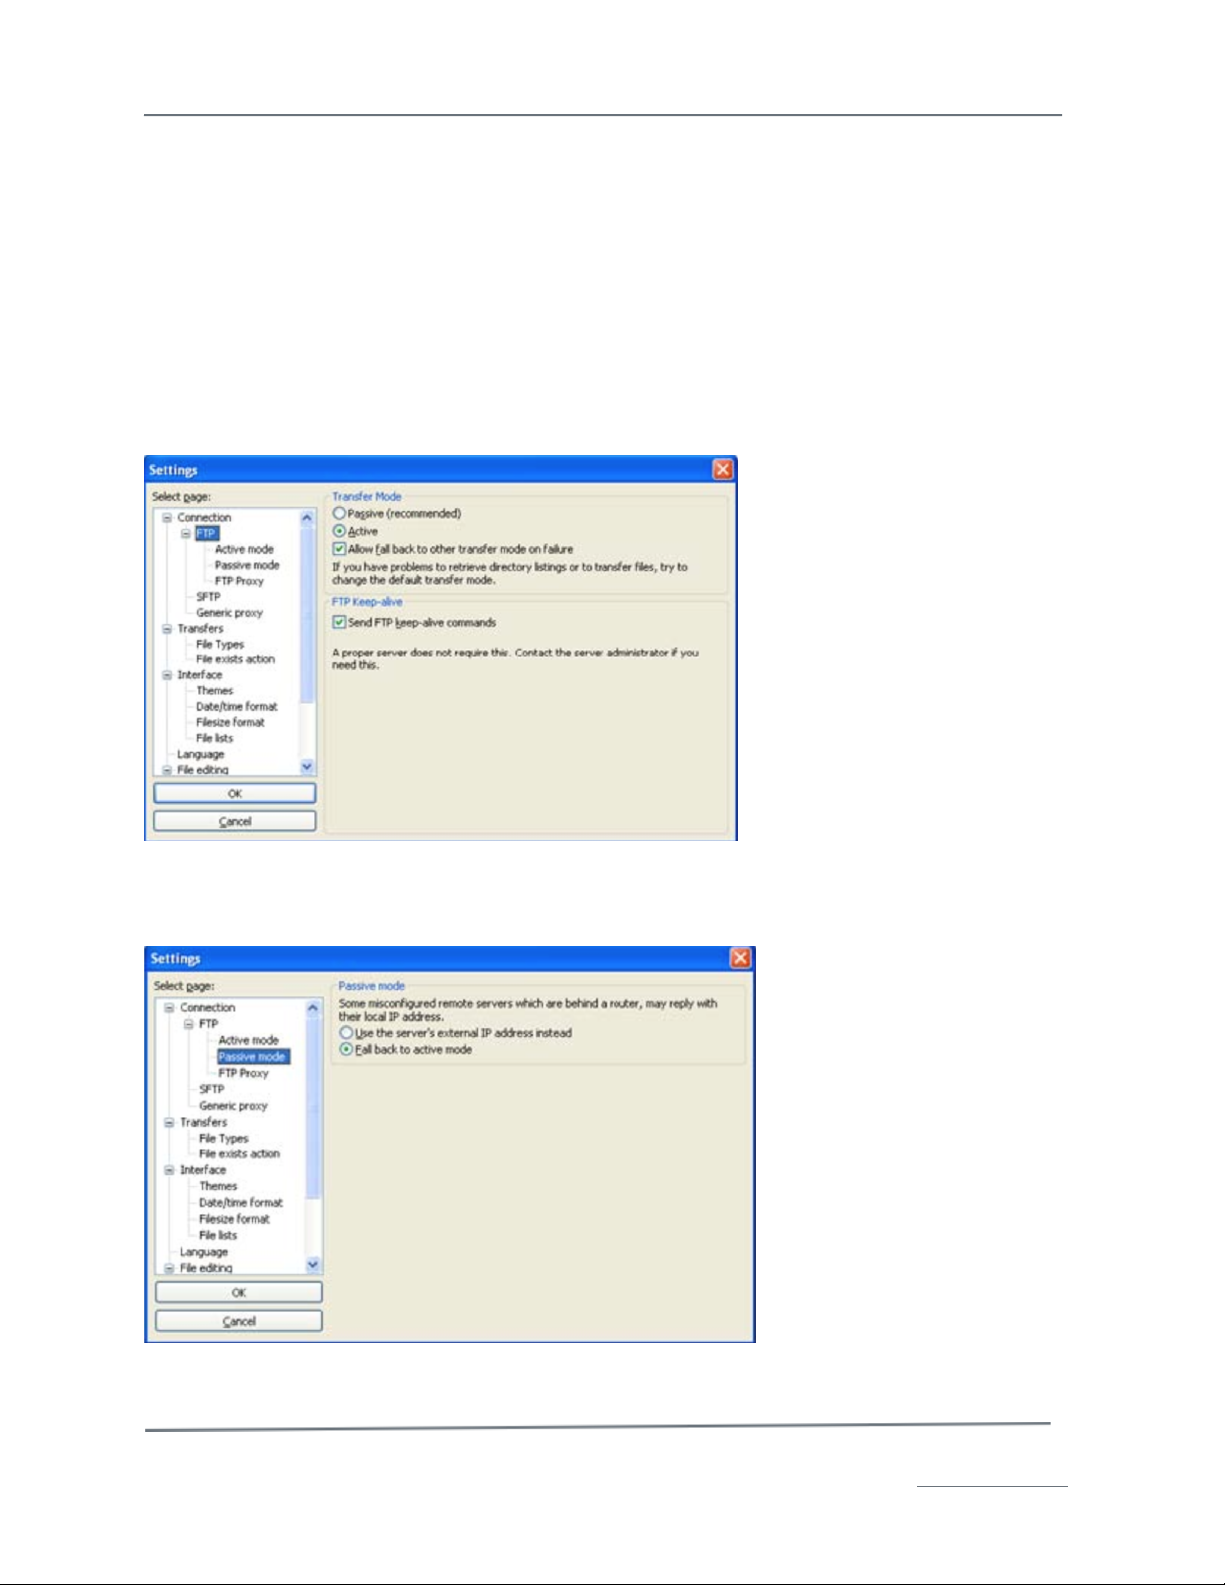Collapse Connection node in upper Settings tree
This screenshot has width=1225, height=1585.
click(167, 517)
